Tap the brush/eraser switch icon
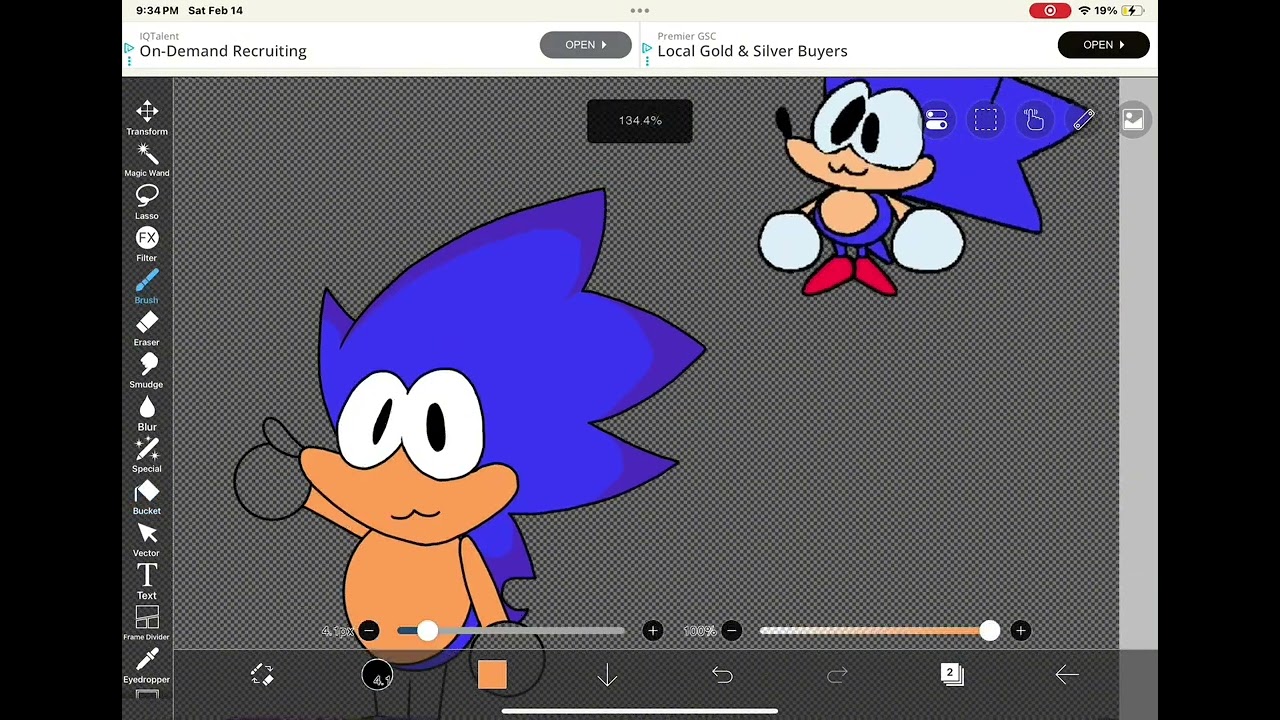 click(x=262, y=675)
